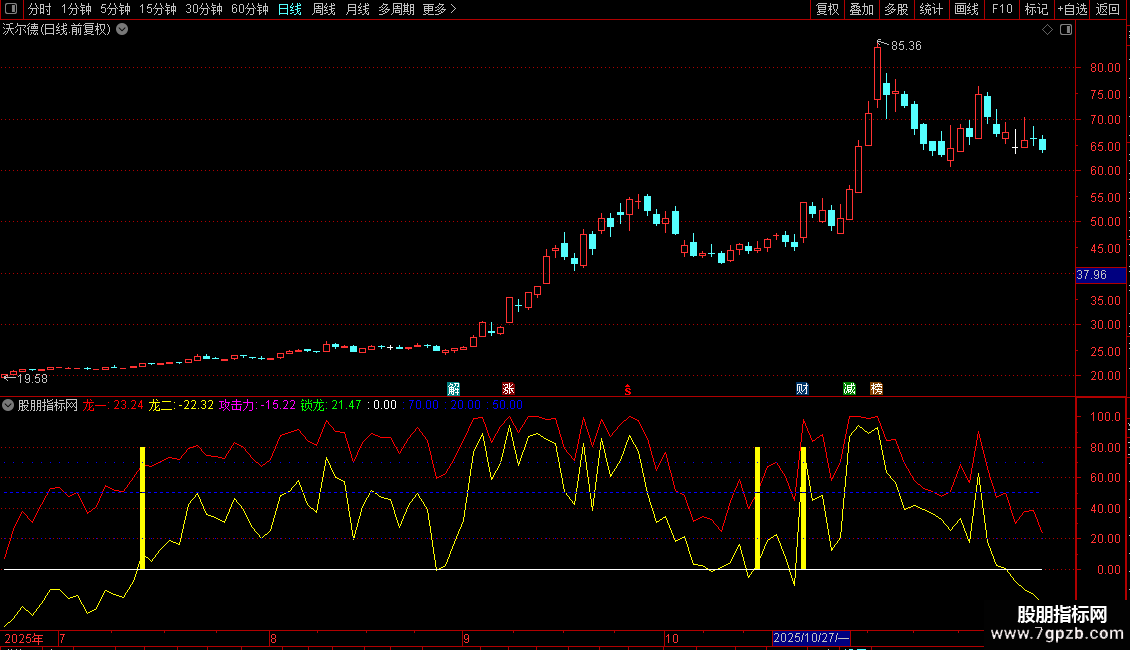Click the 股朋指标网 indicator name
The width and height of the screenshot is (1130, 650).
(x=48, y=405)
